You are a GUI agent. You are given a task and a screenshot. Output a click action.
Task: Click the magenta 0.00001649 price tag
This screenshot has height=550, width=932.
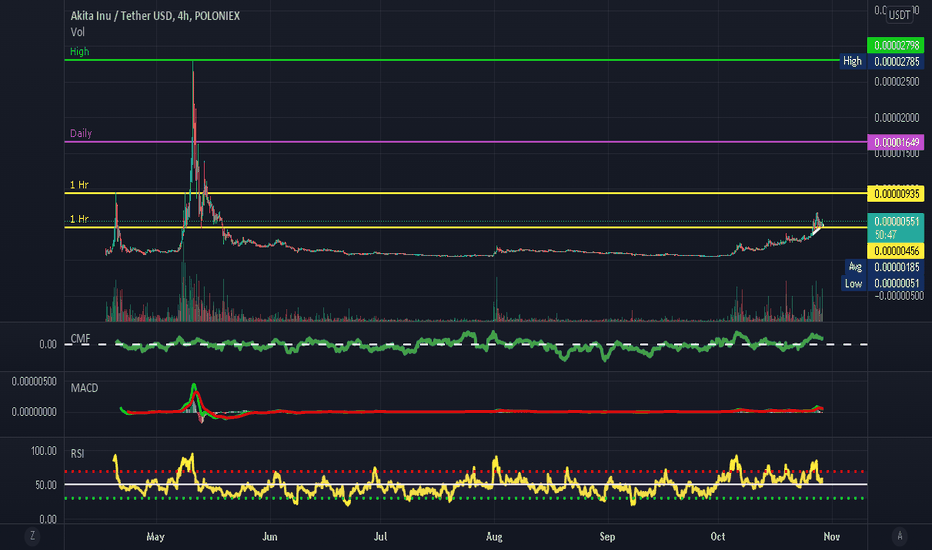[x=896, y=142]
